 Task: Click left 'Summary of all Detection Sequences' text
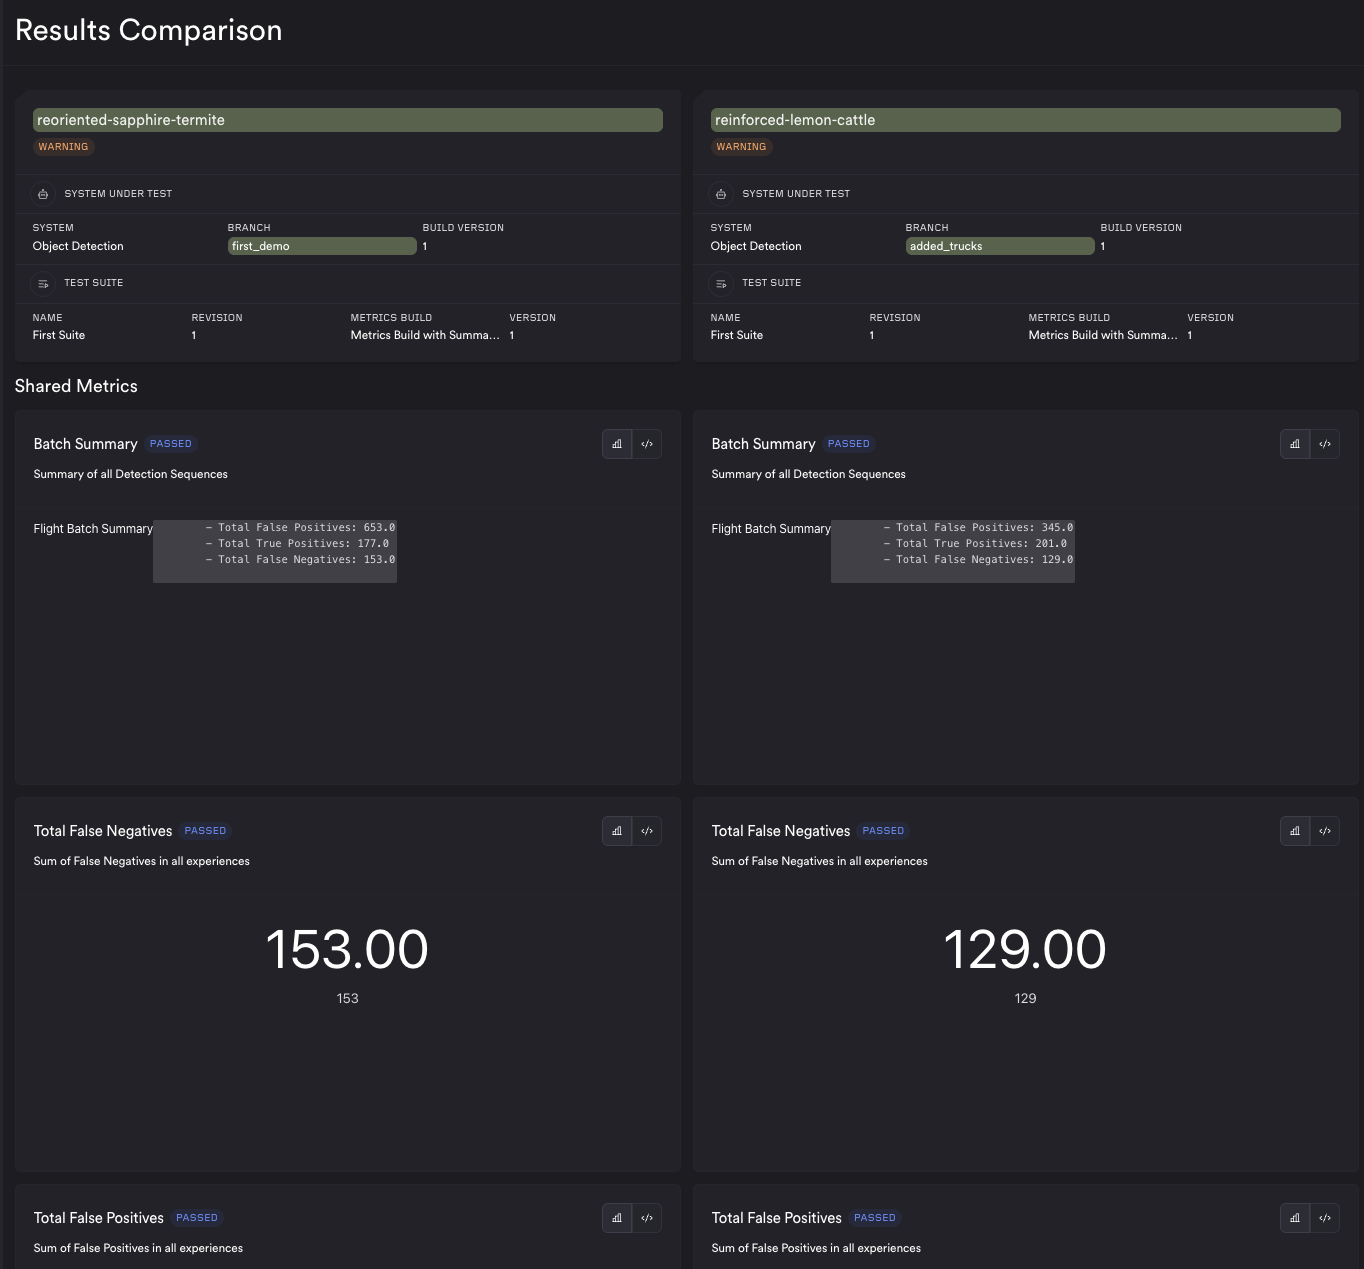131,474
